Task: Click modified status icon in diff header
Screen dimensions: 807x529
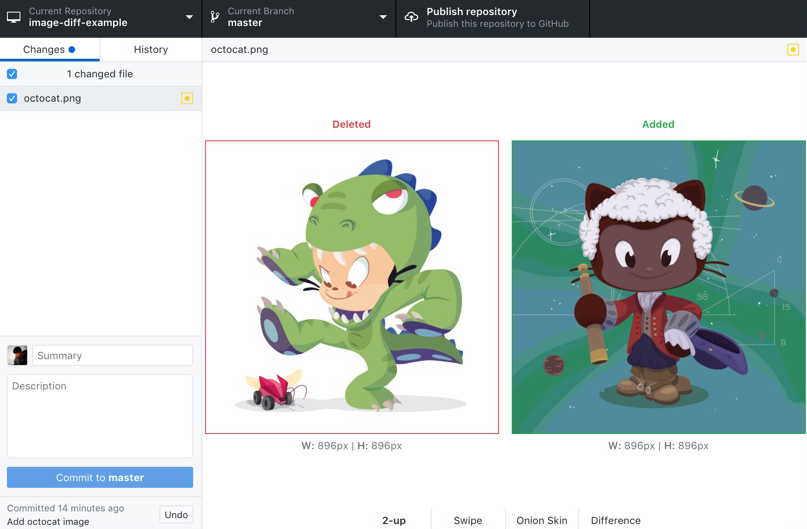Action: tap(793, 49)
